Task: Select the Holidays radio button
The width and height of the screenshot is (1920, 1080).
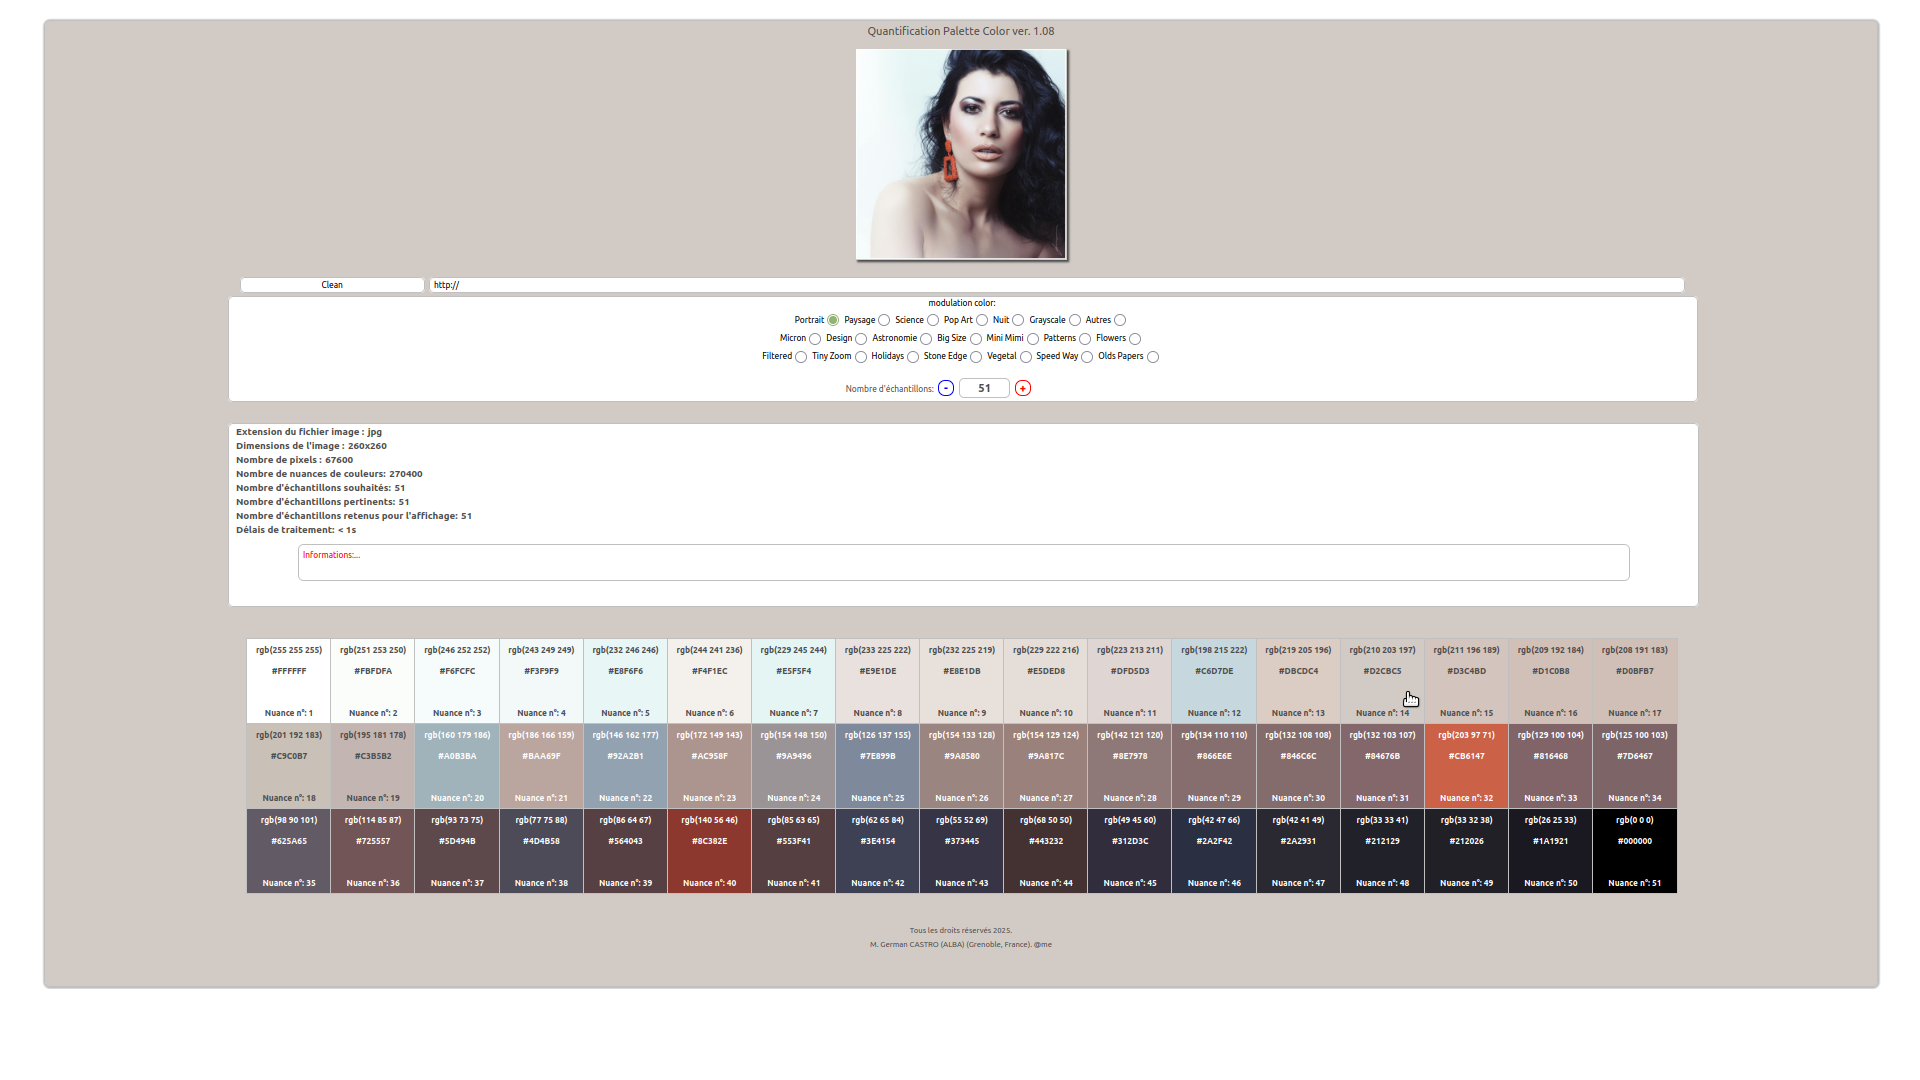Action: pos(913,357)
